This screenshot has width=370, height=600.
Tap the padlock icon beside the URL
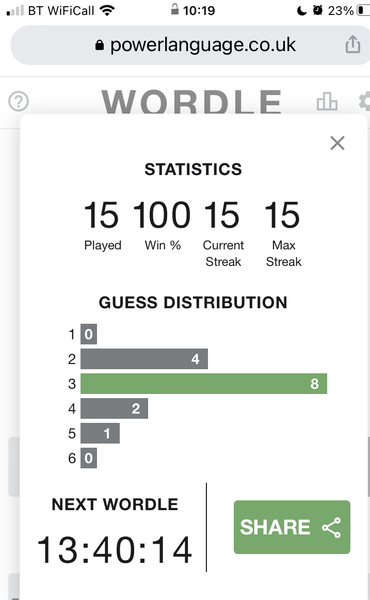click(x=99, y=45)
